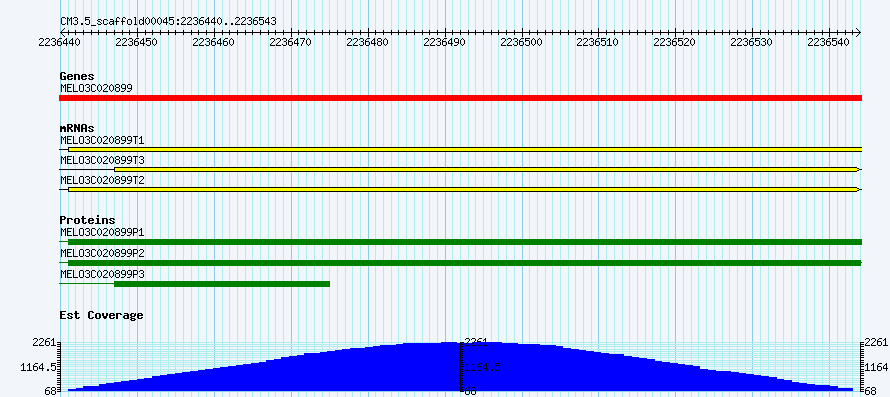The width and height of the screenshot is (890, 397).
Task: Open the MELO3C020899T3 transcript label
Action: tap(102, 160)
